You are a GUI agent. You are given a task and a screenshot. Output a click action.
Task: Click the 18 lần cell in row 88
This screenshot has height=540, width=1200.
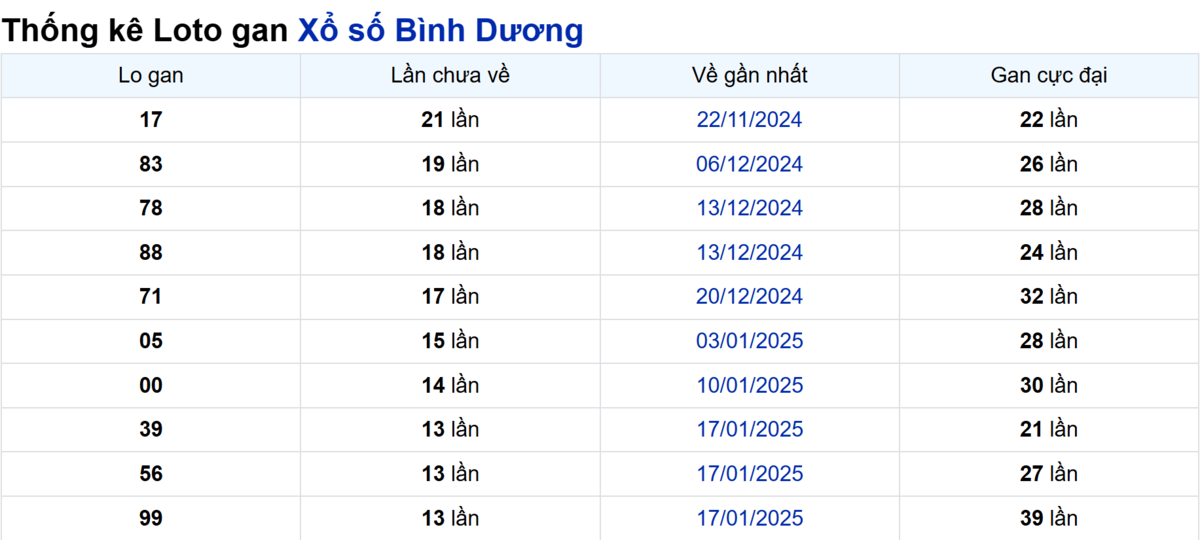click(x=450, y=253)
